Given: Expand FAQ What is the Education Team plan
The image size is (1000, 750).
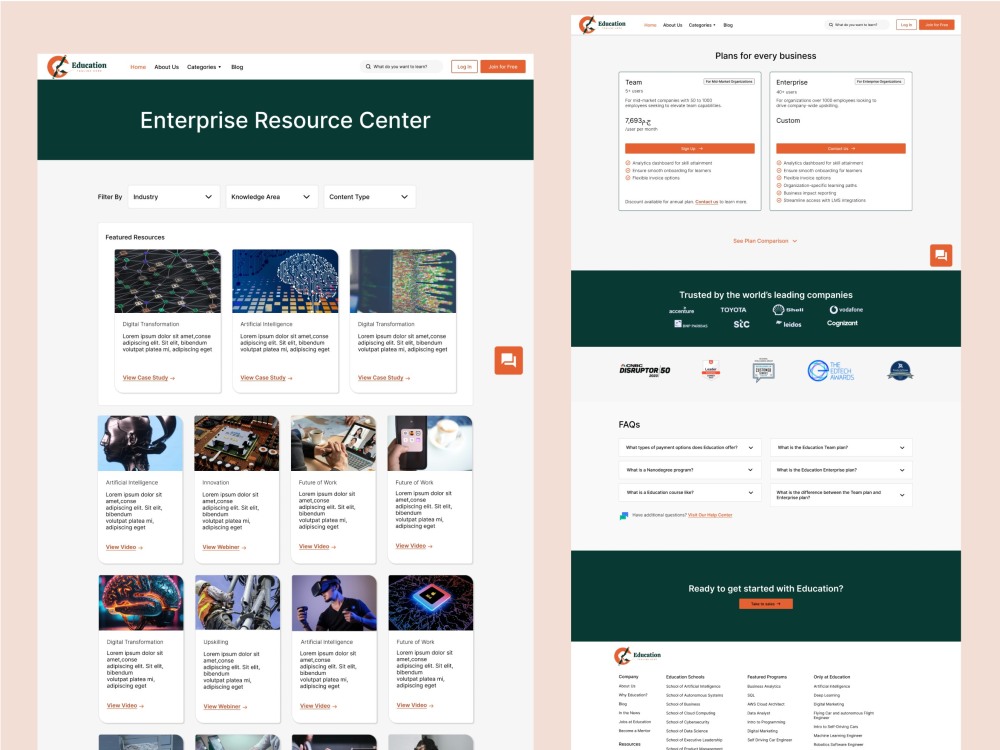Looking at the screenshot, I should pyautogui.click(x=841, y=448).
